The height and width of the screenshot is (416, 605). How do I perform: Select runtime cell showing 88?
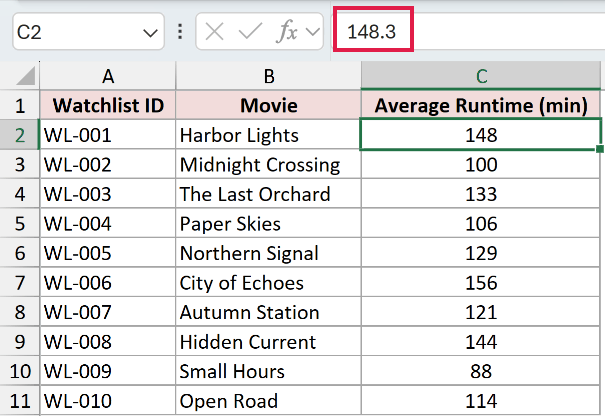[x=481, y=371]
